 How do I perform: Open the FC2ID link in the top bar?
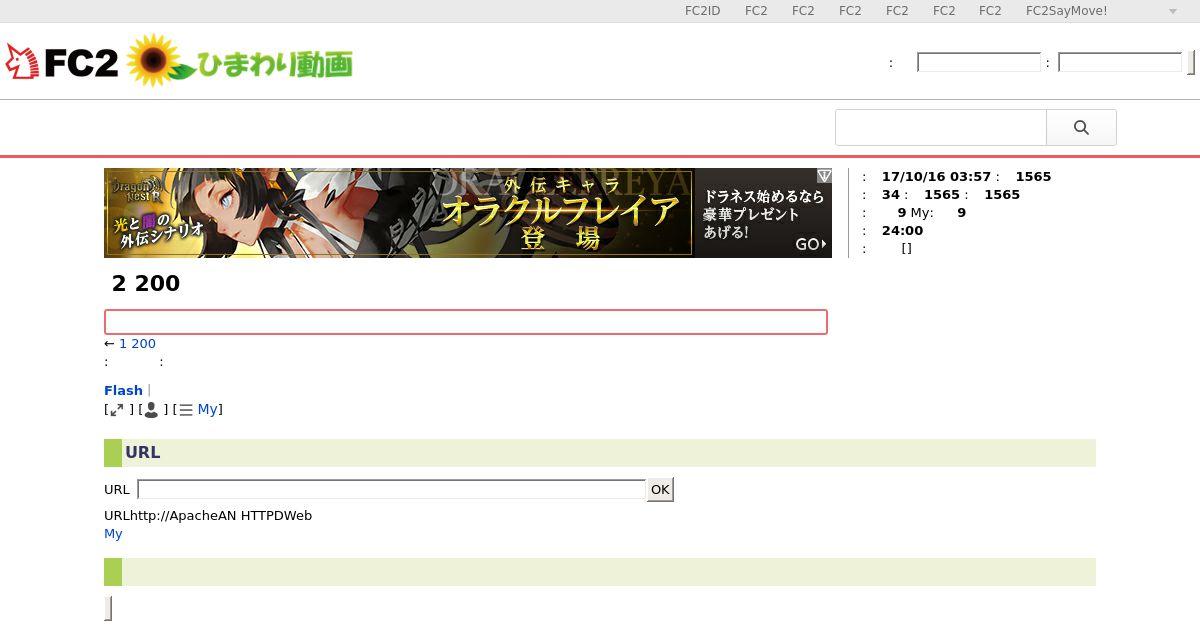703,11
